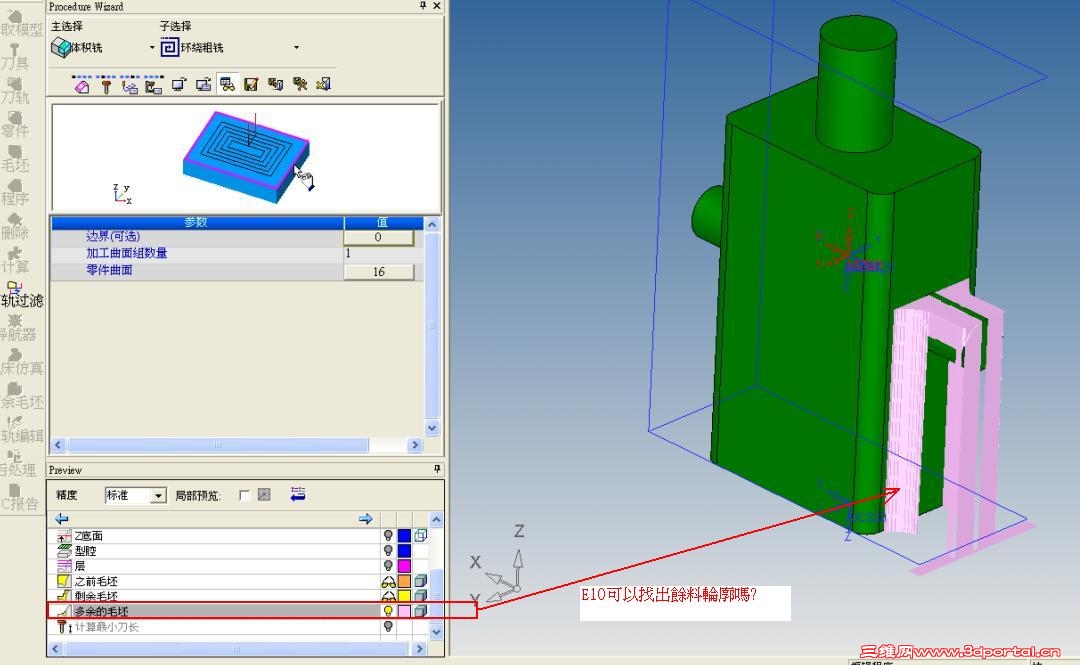Click the orange color swatch for 之前毛坯
The image size is (1080, 665).
[404, 581]
